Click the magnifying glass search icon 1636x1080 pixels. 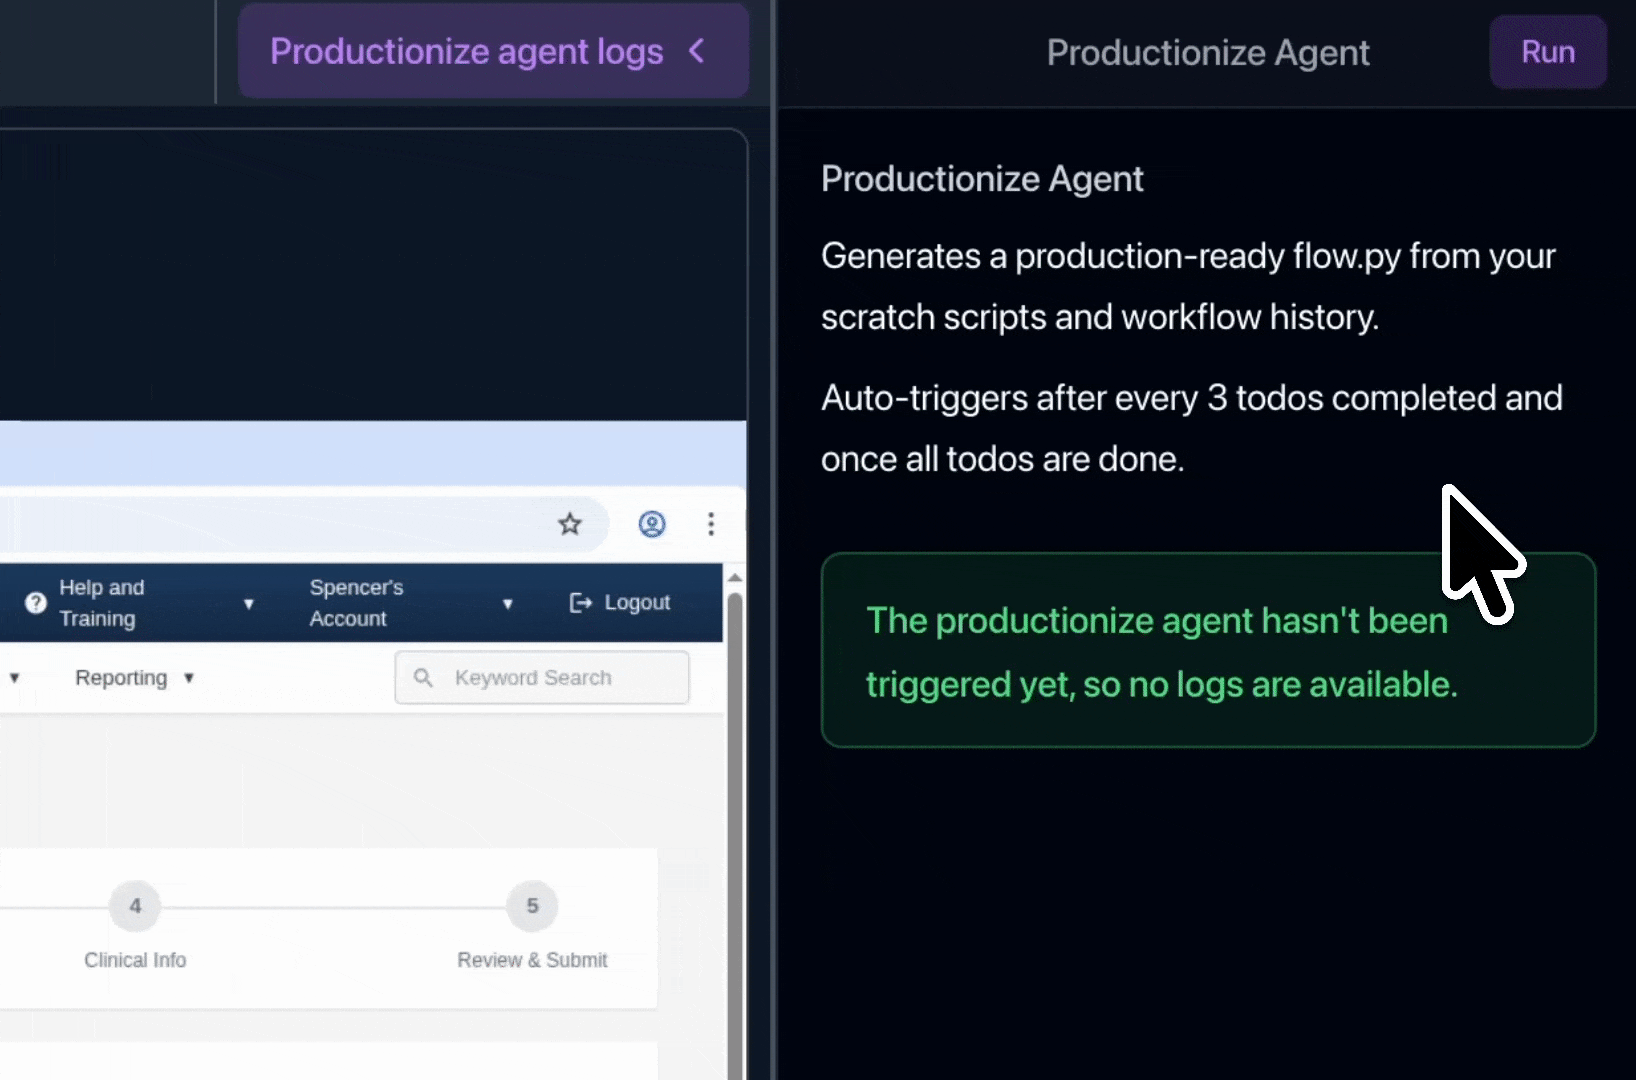(x=424, y=678)
